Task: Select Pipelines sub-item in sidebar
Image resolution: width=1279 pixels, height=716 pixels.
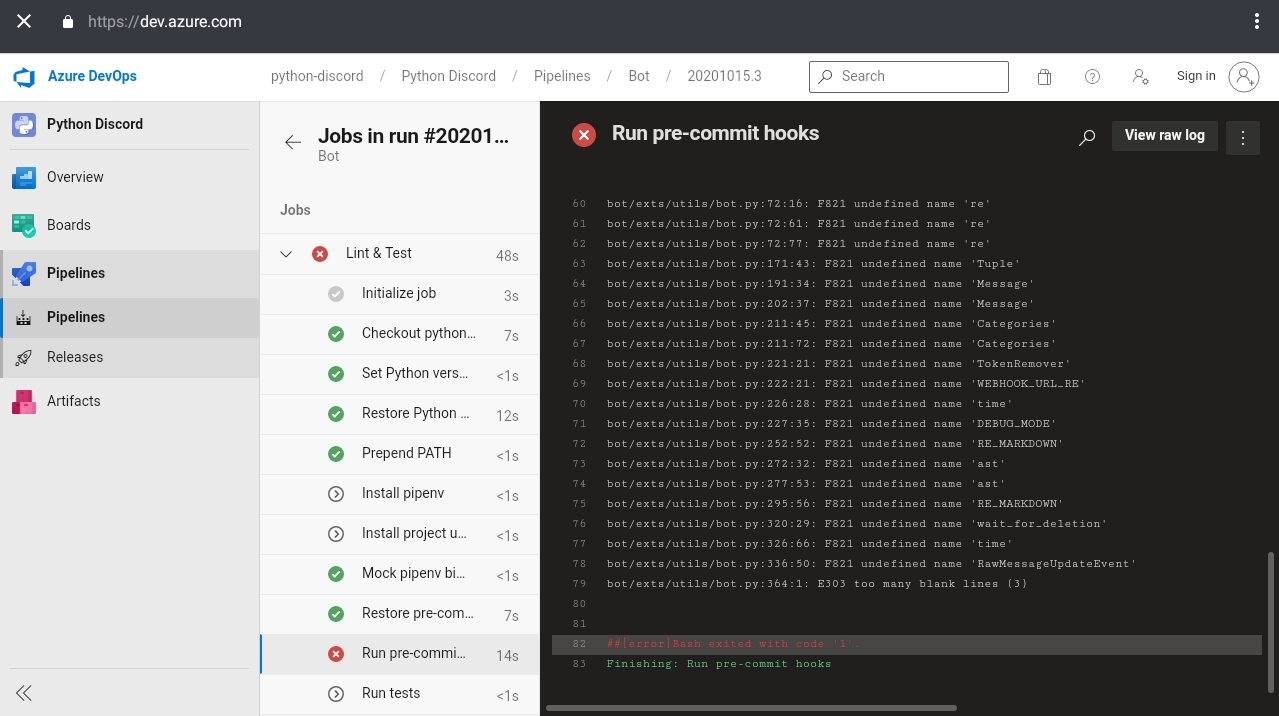Action: 130,317
